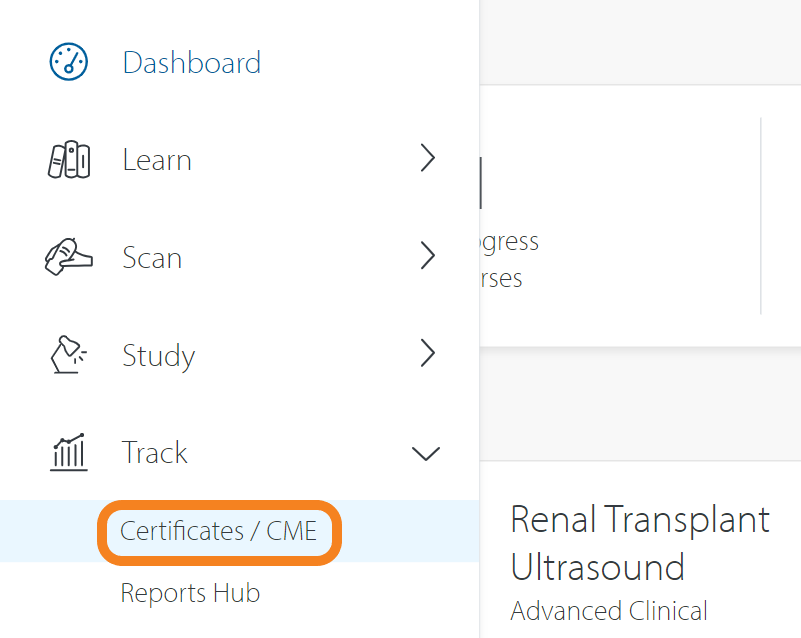Expand the Learn section chevron
The width and height of the screenshot is (801, 638).
pos(428,158)
